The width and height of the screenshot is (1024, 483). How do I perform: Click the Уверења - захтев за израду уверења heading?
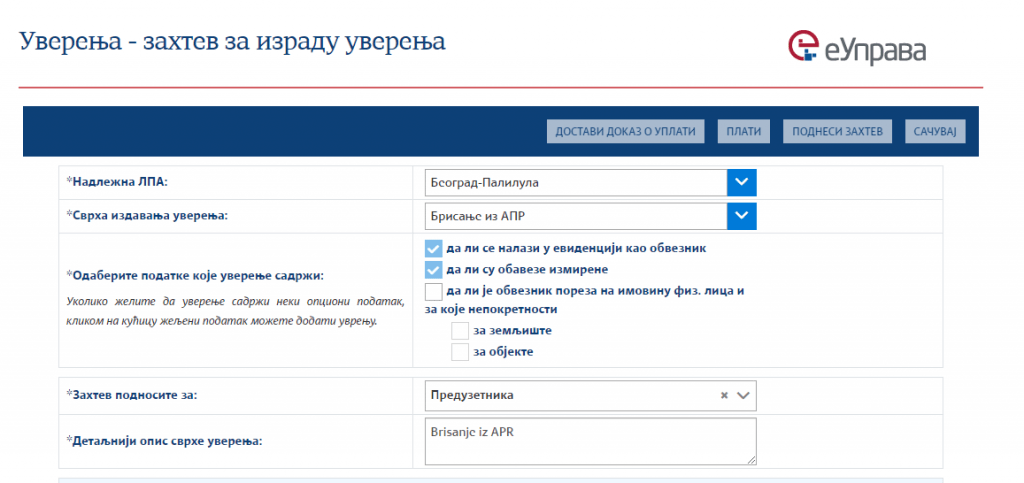click(x=232, y=42)
